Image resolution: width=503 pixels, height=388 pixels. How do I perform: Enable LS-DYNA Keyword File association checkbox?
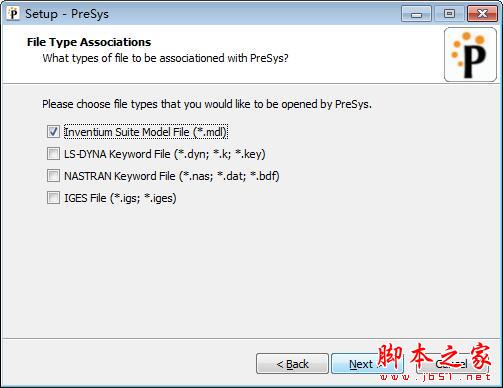(x=53, y=154)
